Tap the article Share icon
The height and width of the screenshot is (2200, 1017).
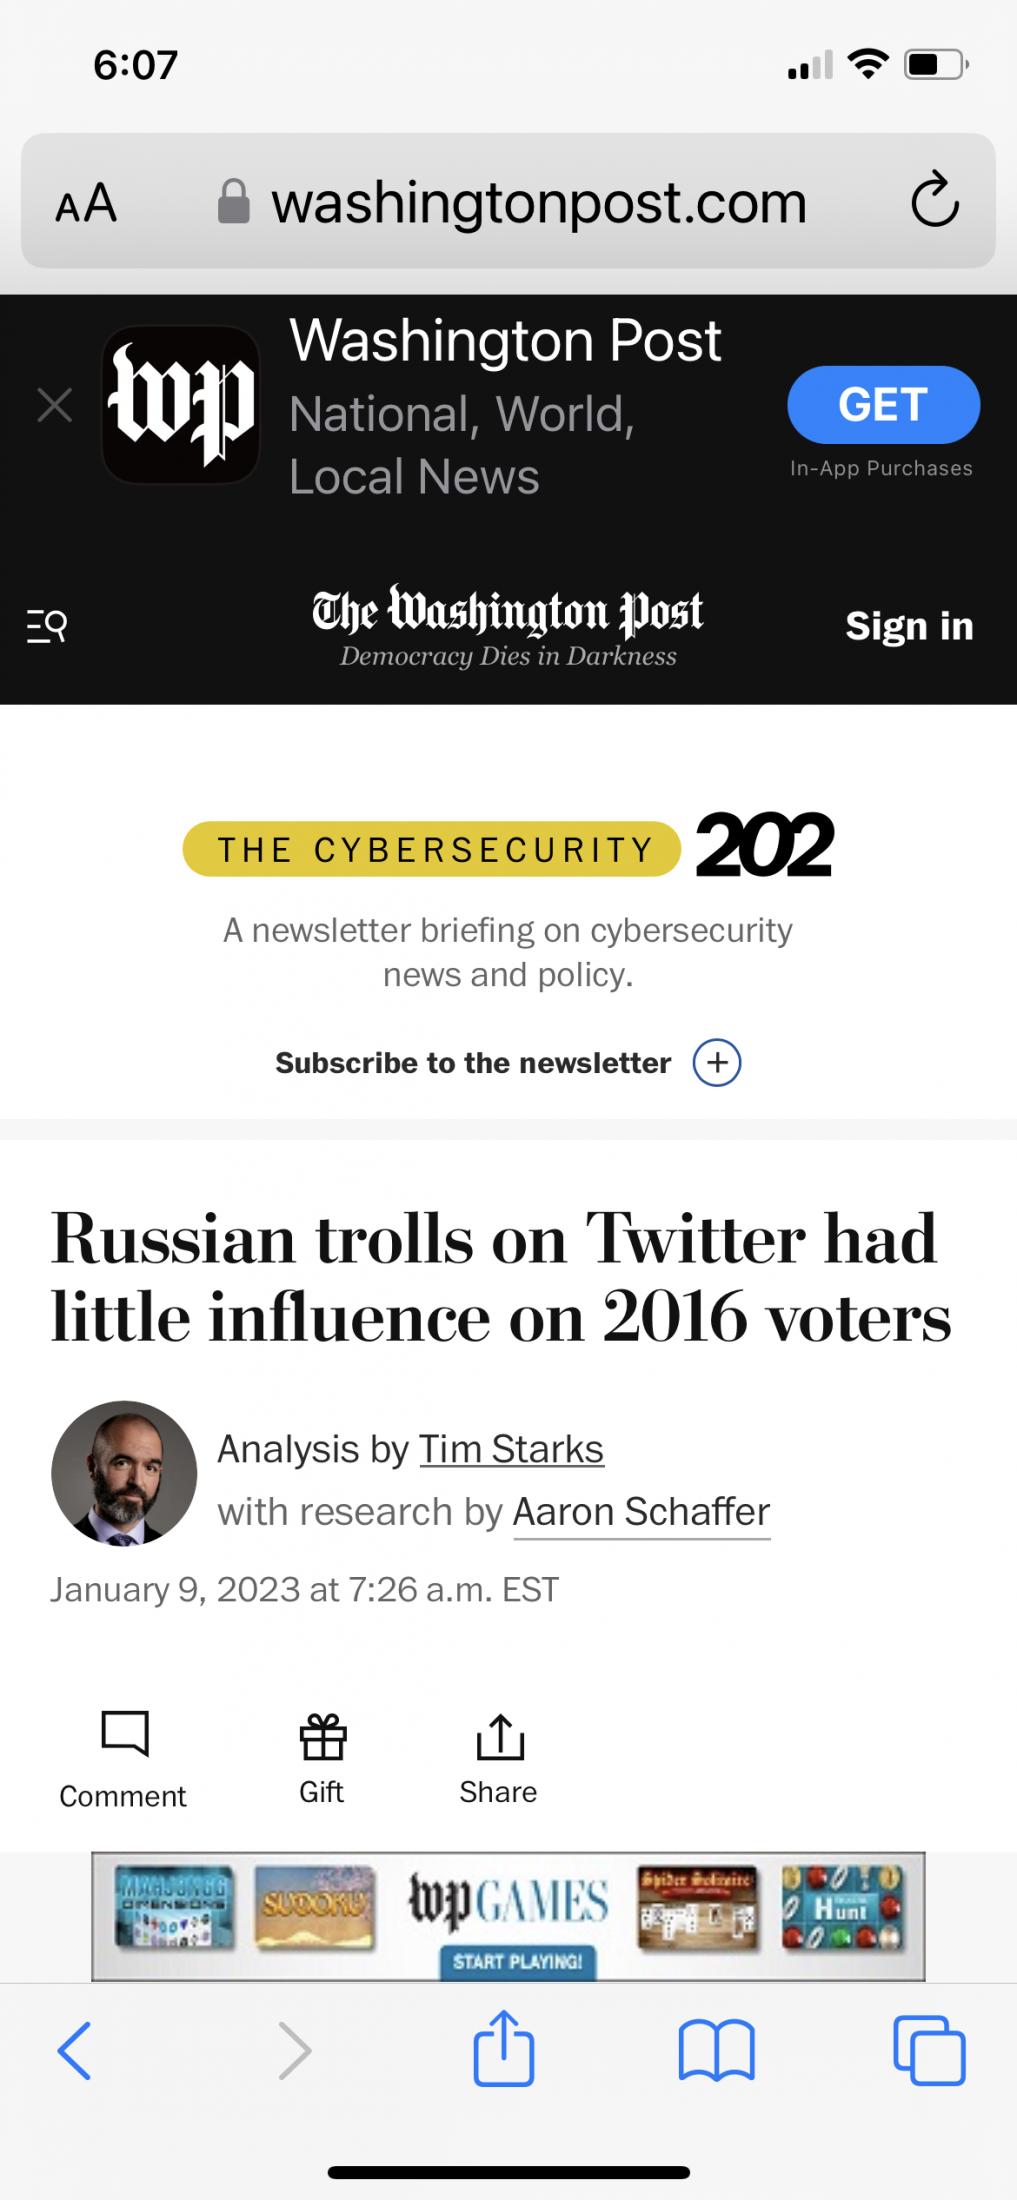(x=499, y=1737)
